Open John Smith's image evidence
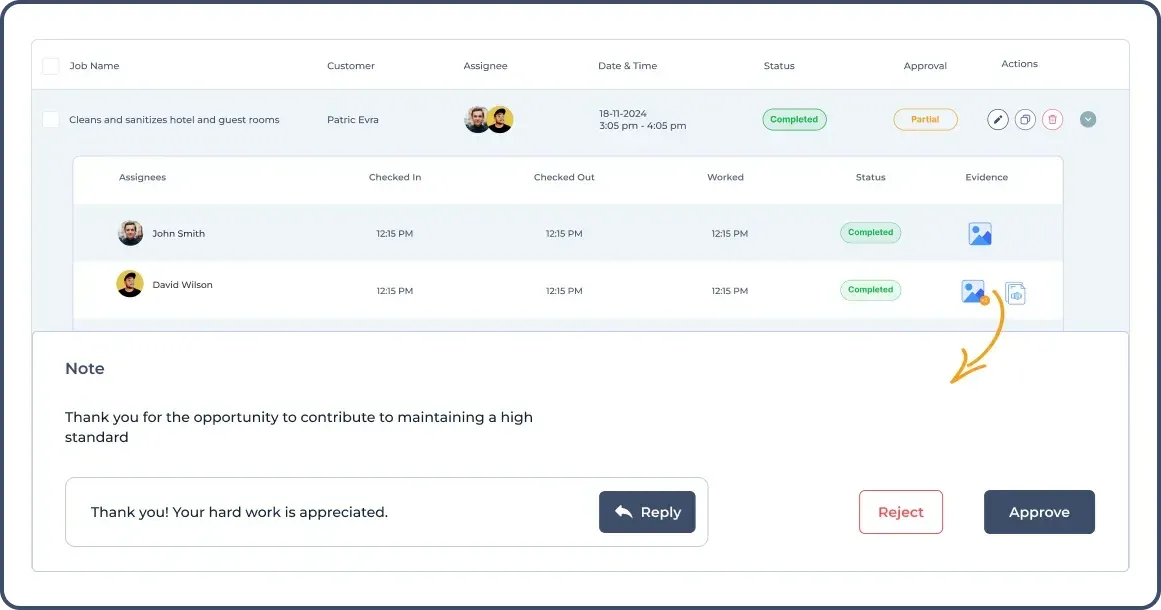The width and height of the screenshot is (1161, 610). click(x=979, y=233)
